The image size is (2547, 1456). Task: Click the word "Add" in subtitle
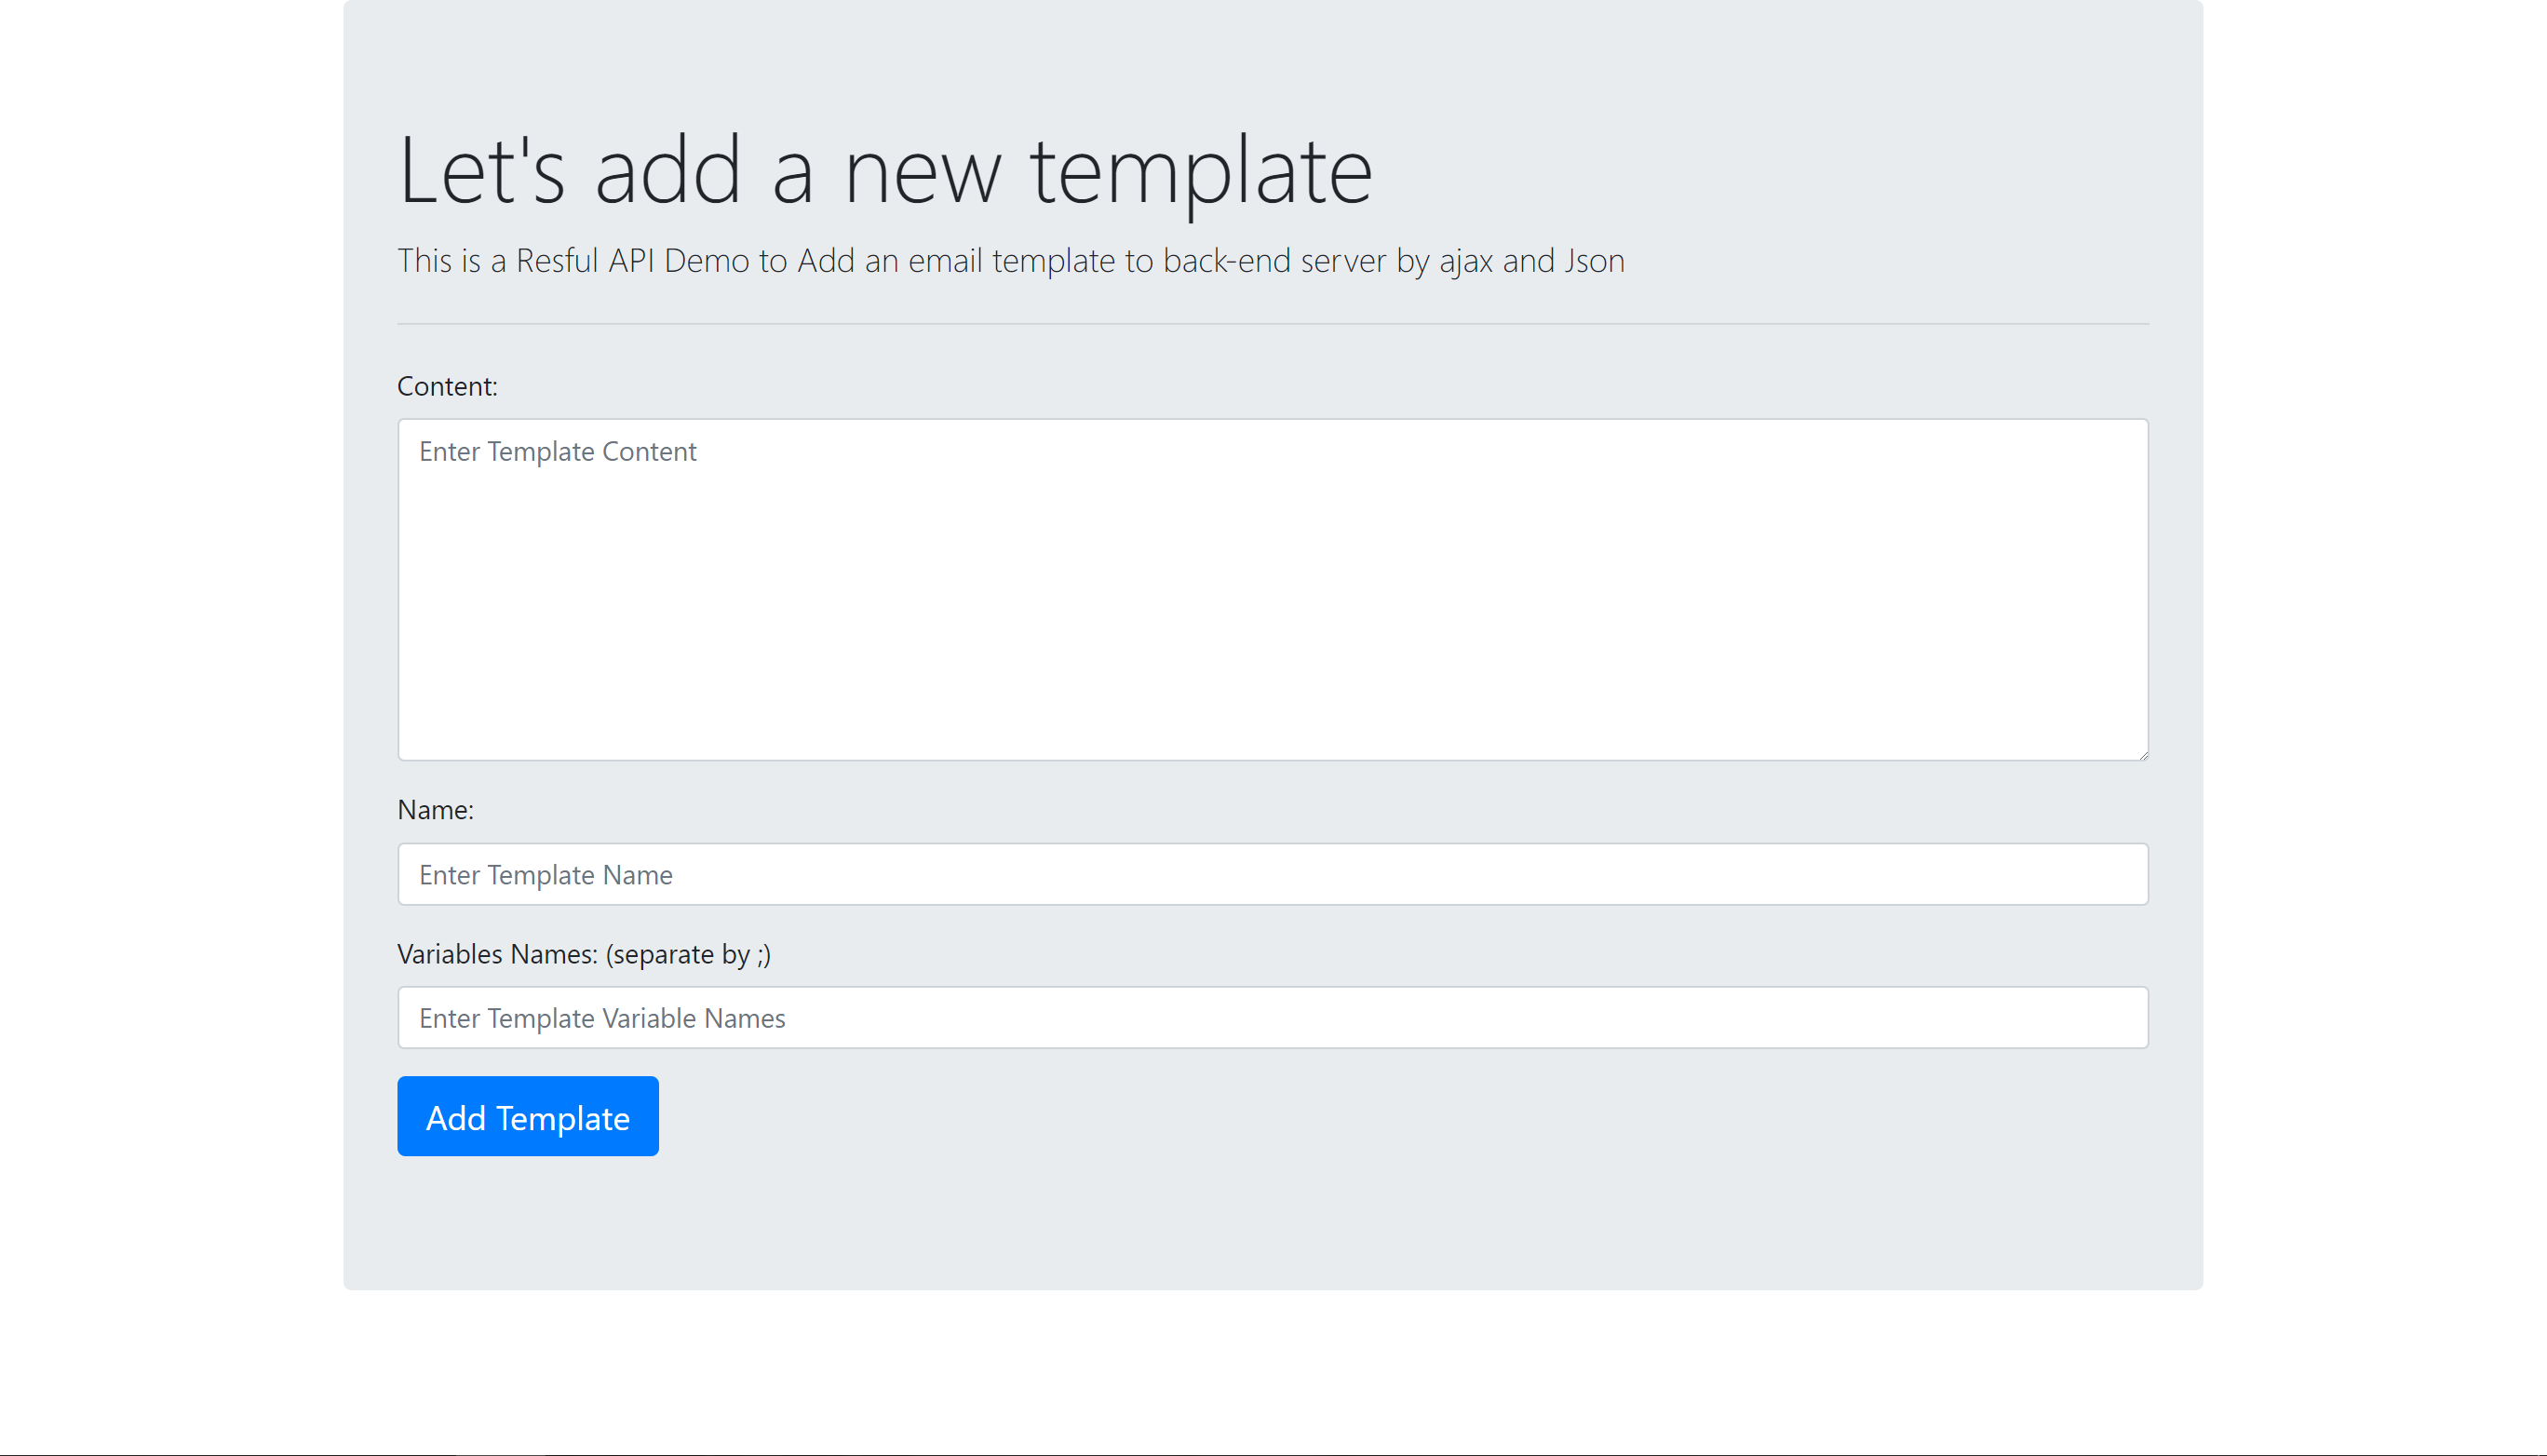825,260
